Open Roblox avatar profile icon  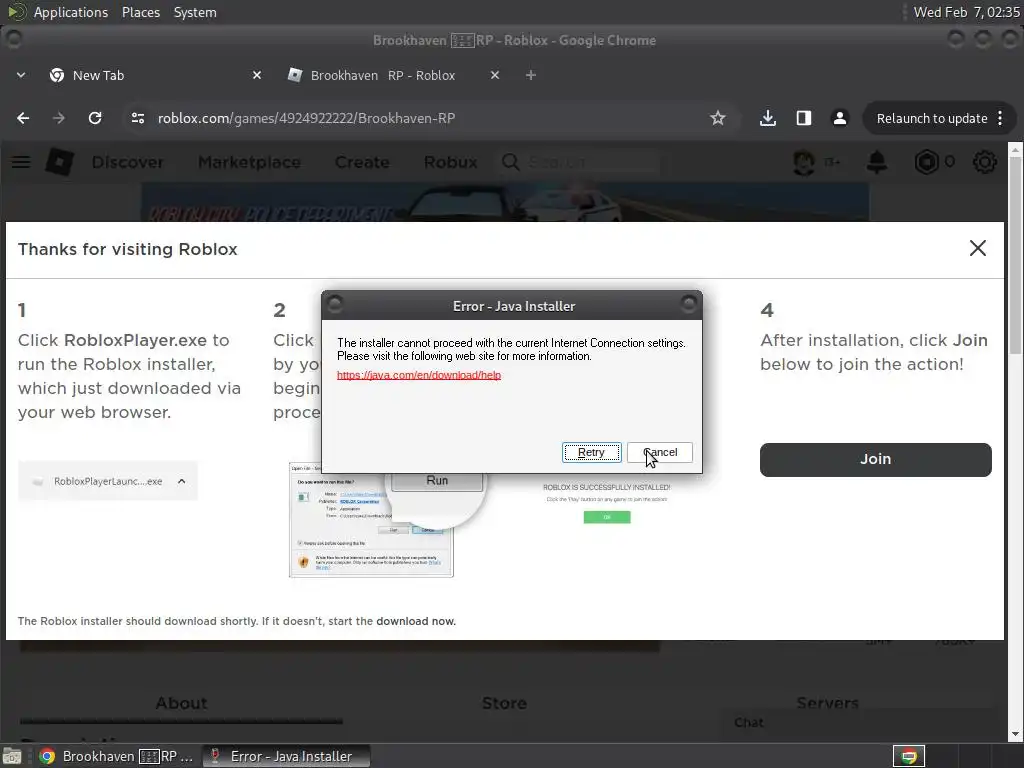pos(804,162)
